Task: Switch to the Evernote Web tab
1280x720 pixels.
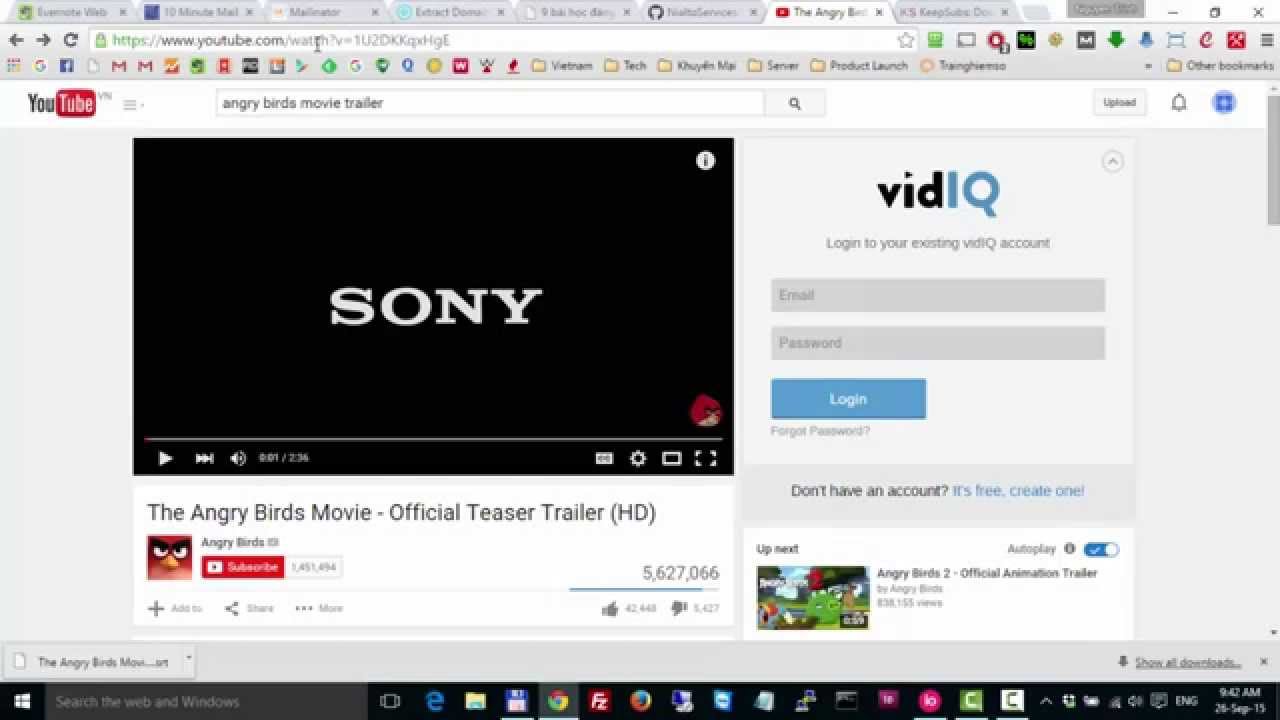Action: click(x=72, y=12)
